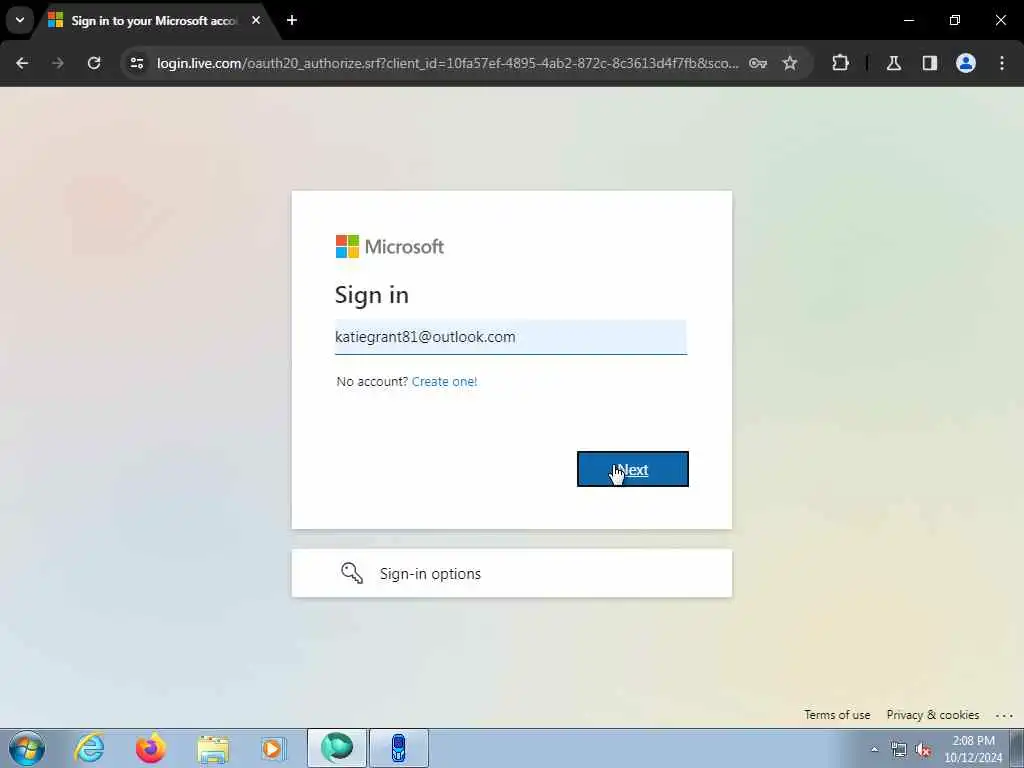Show hidden system tray icons
Screen dimensions: 1024x768
click(874, 750)
